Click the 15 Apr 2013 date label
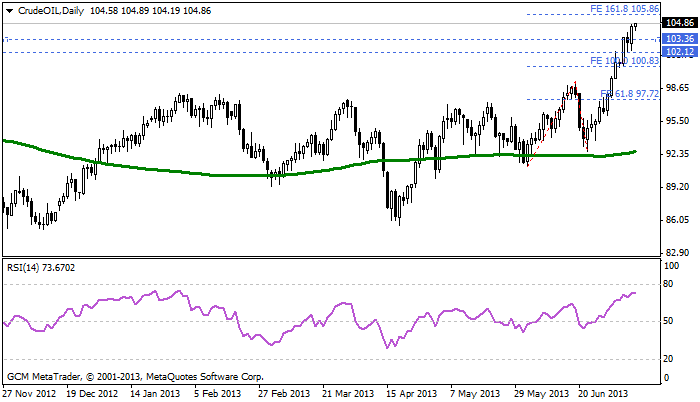 click(x=407, y=394)
